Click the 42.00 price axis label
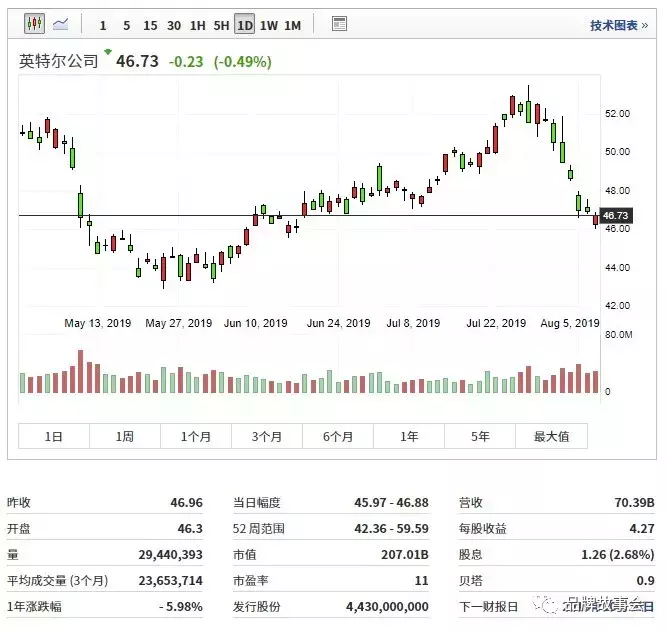This screenshot has width=666, height=633. pos(618,305)
